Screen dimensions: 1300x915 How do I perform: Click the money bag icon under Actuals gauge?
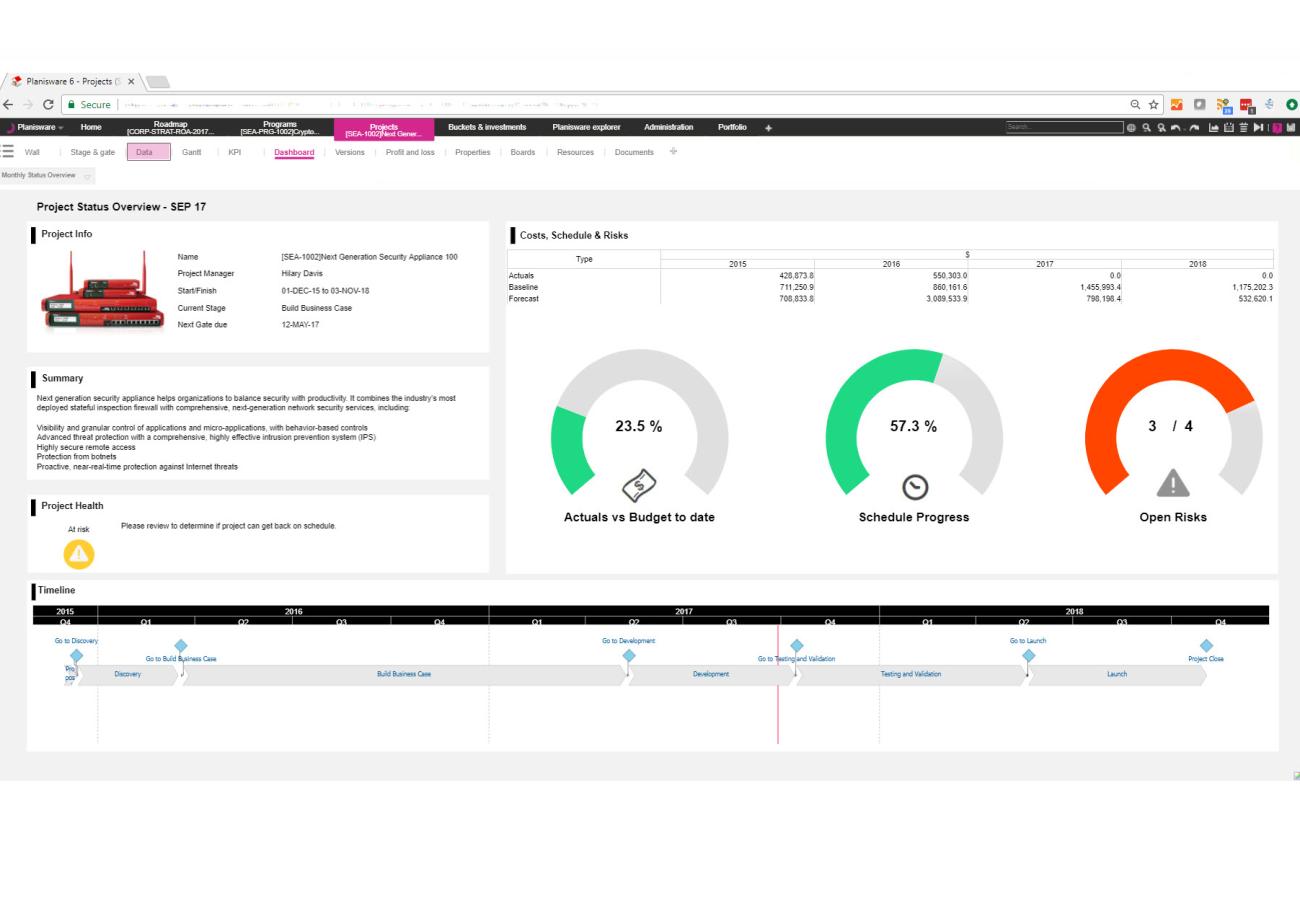tap(638, 486)
